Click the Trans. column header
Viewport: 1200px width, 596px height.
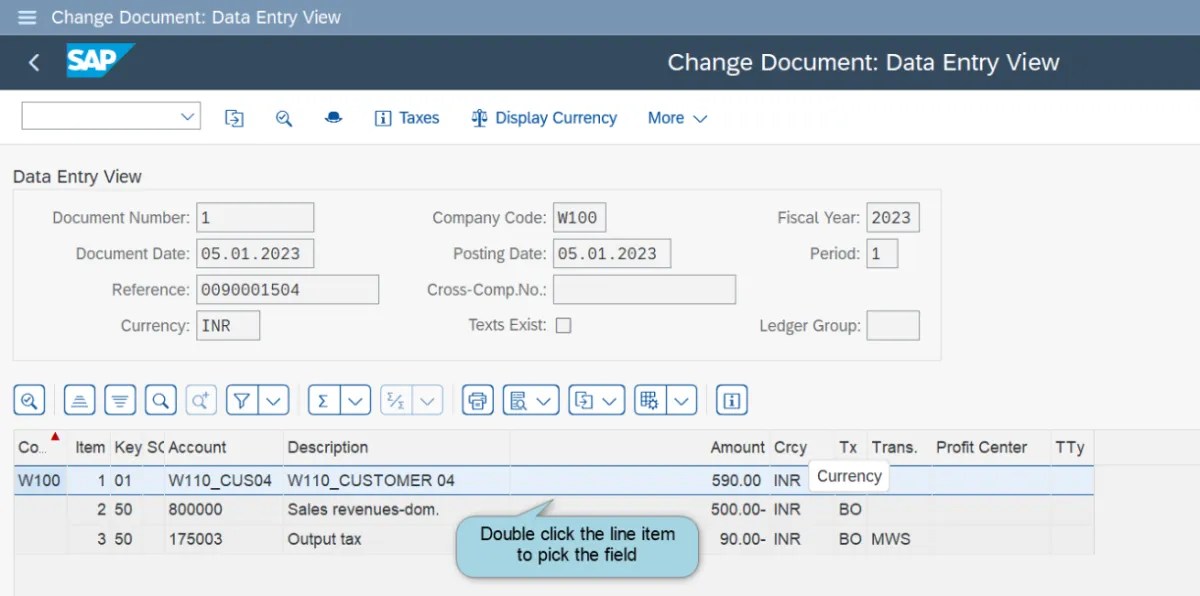tap(898, 448)
